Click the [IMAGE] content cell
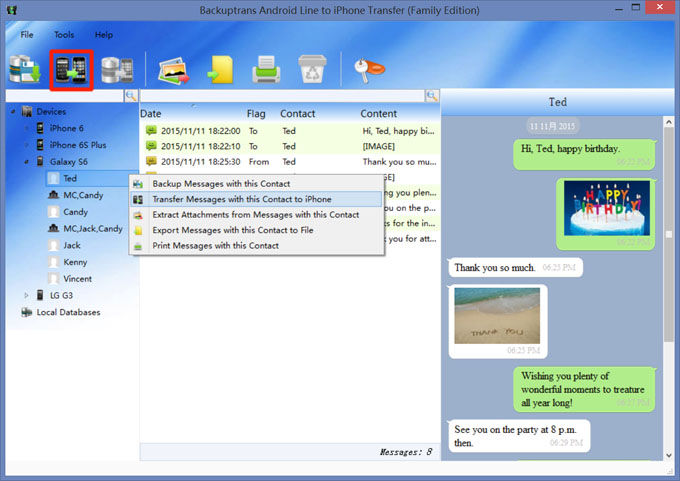 [379, 147]
